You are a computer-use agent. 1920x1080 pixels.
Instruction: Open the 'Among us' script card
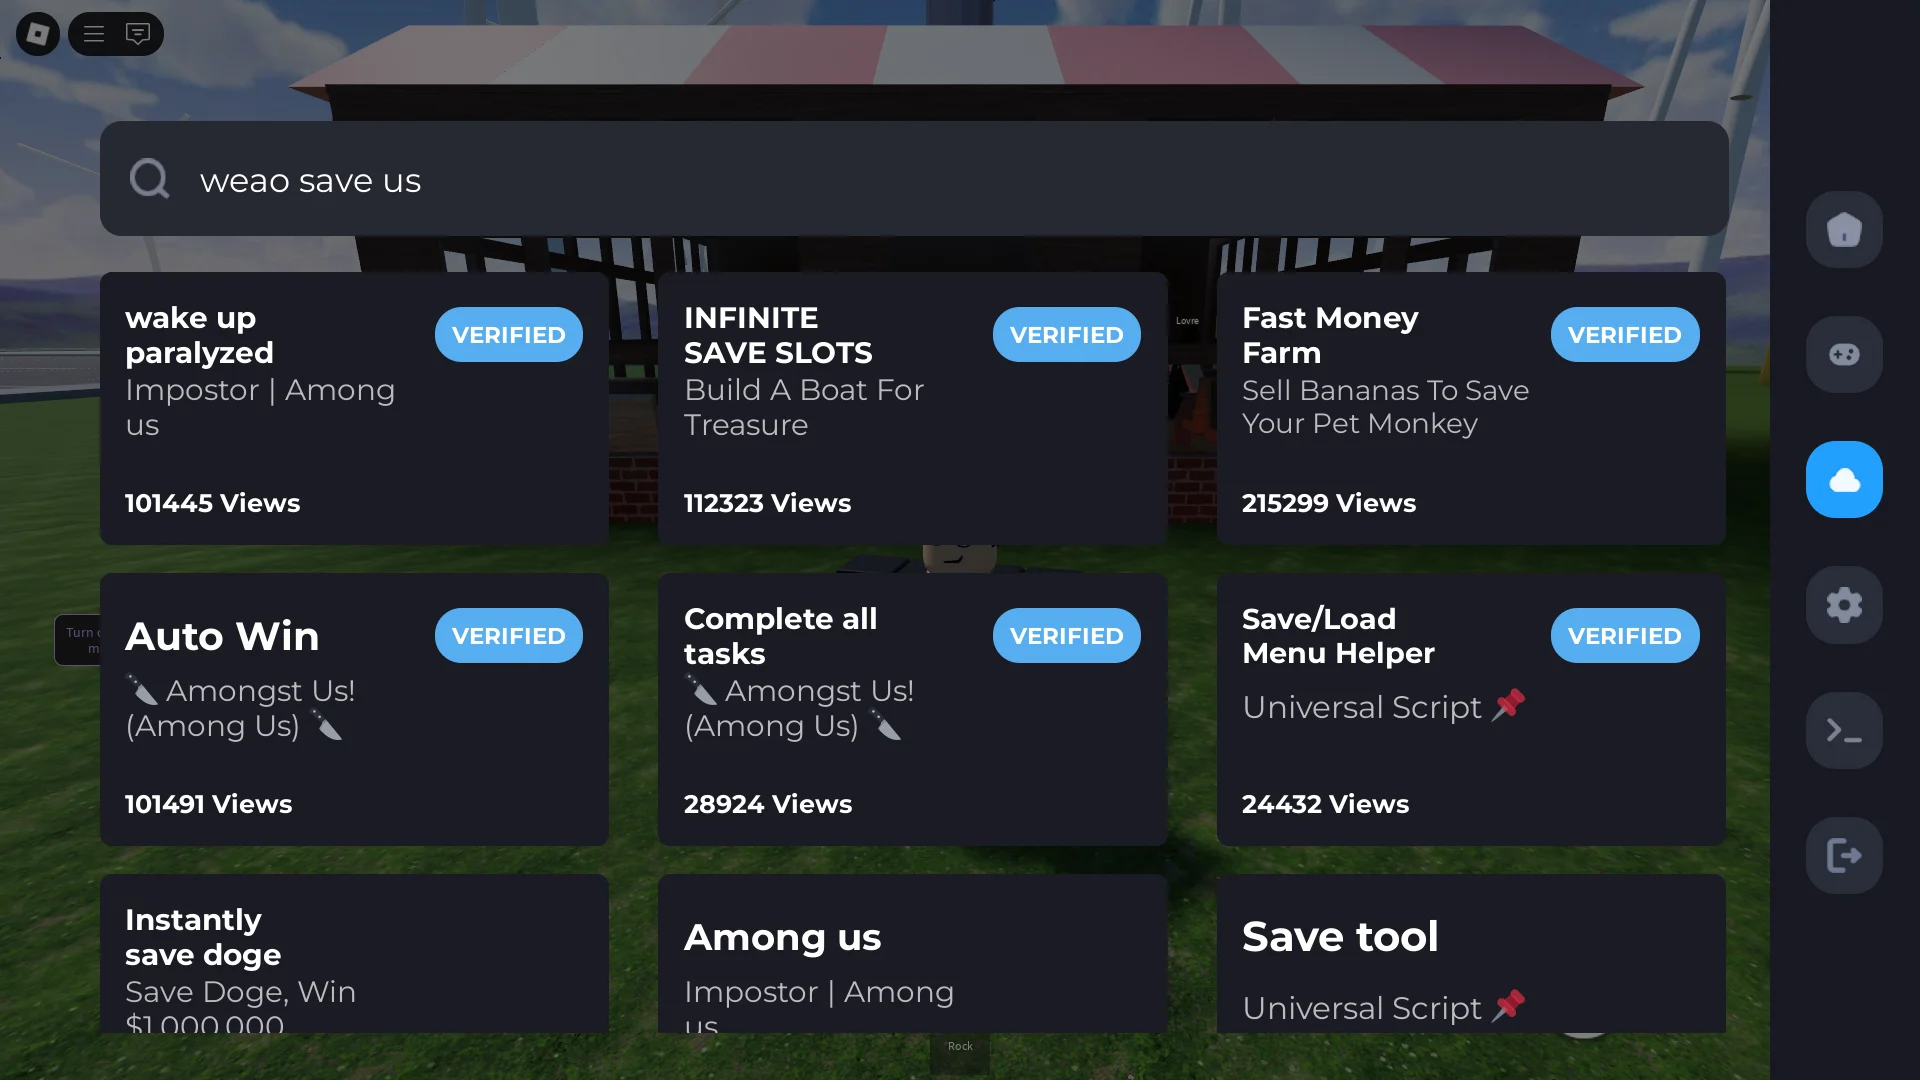tap(912, 954)
